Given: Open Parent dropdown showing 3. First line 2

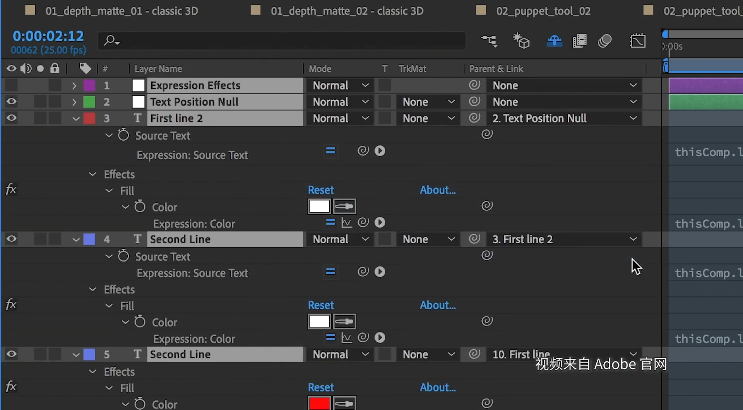Looking at the screenshot, I should tap(564, 239).
